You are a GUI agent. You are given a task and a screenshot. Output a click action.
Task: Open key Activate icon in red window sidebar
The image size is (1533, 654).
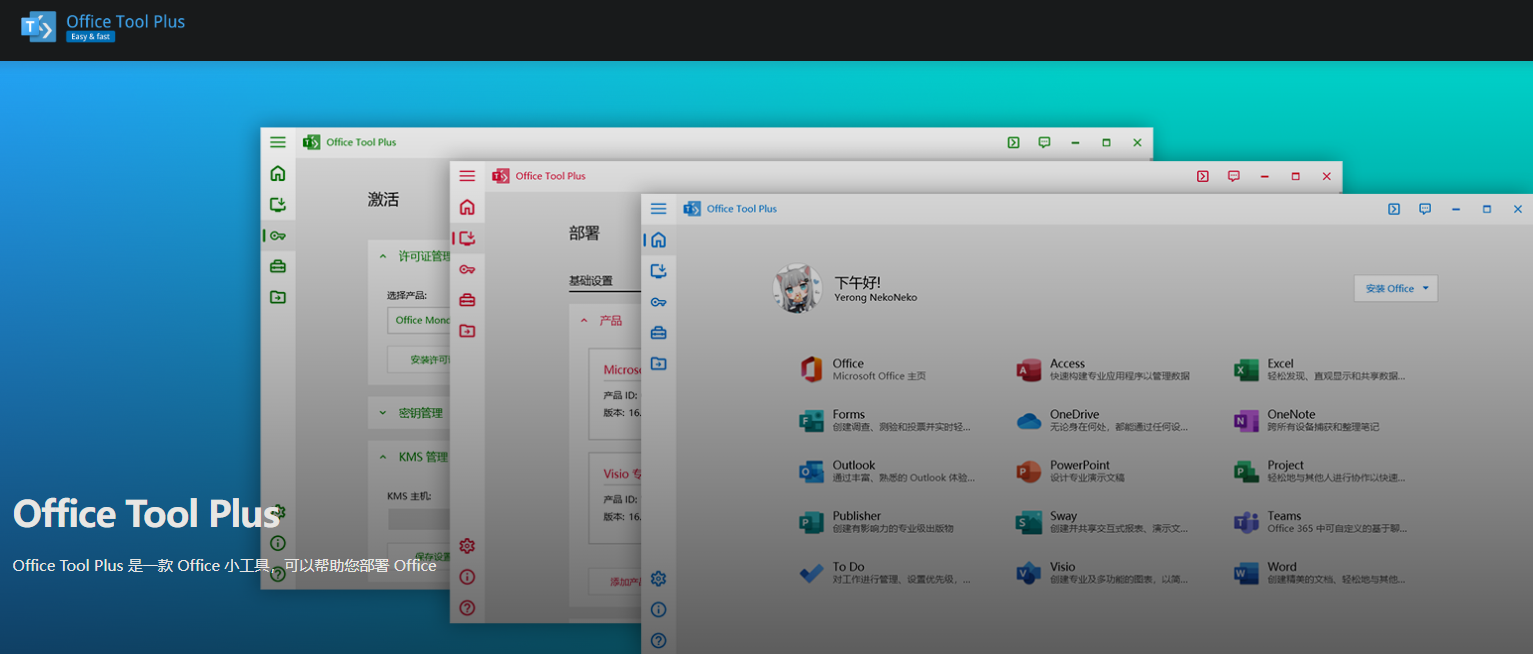coord(467,269)
